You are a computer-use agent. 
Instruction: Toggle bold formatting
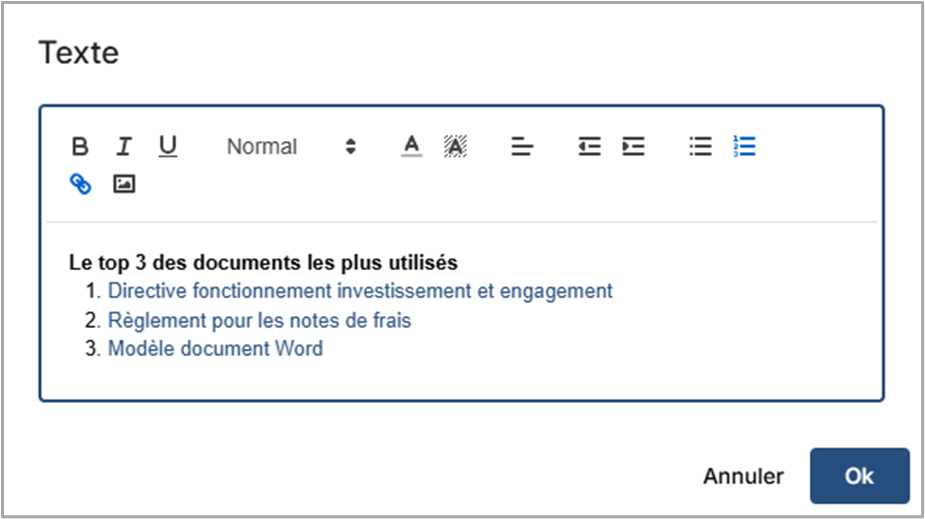(80, 147)
